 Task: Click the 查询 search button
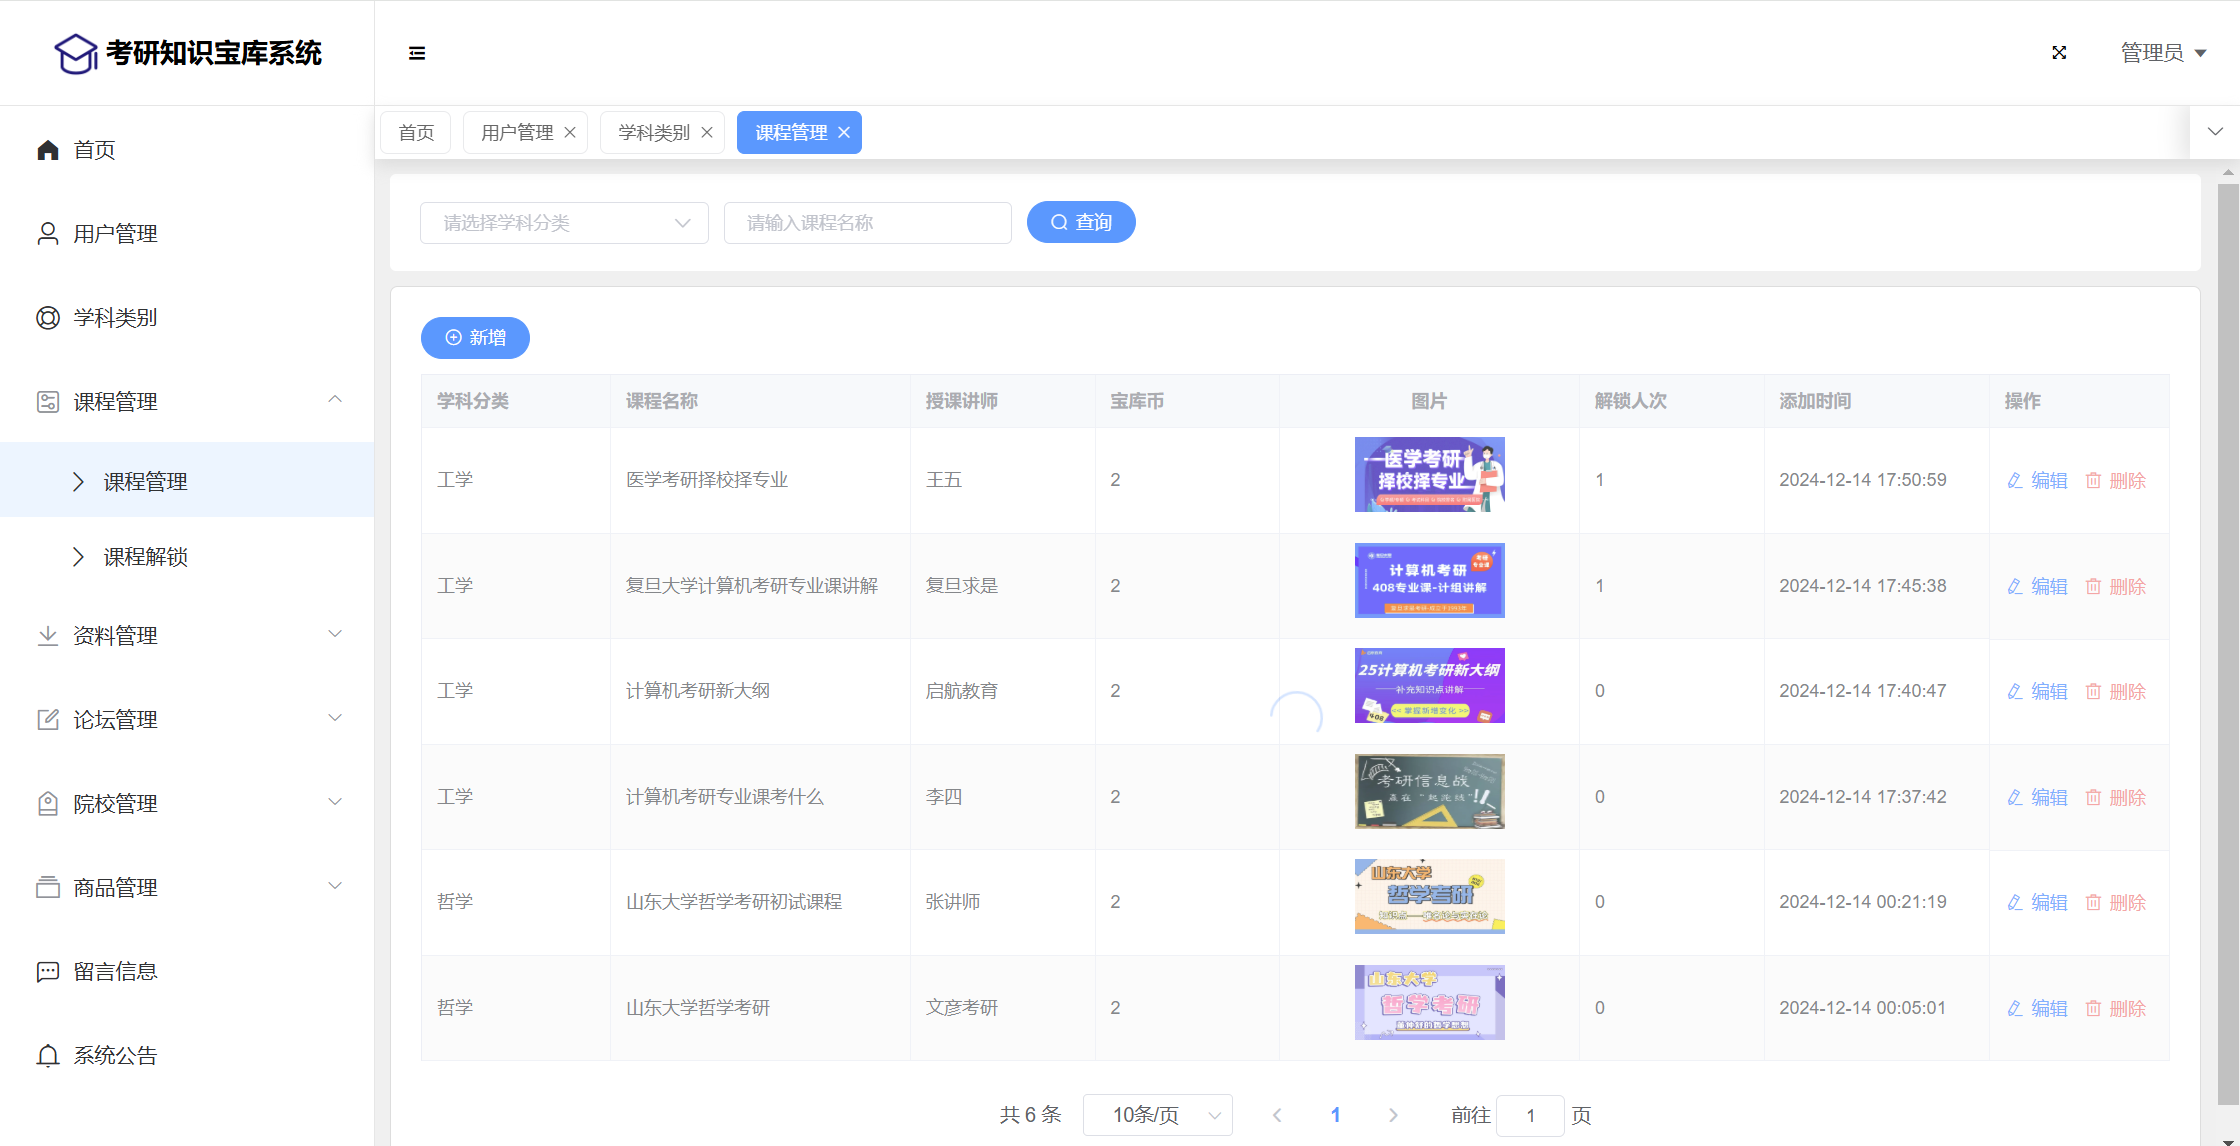tap(1081, 222)
